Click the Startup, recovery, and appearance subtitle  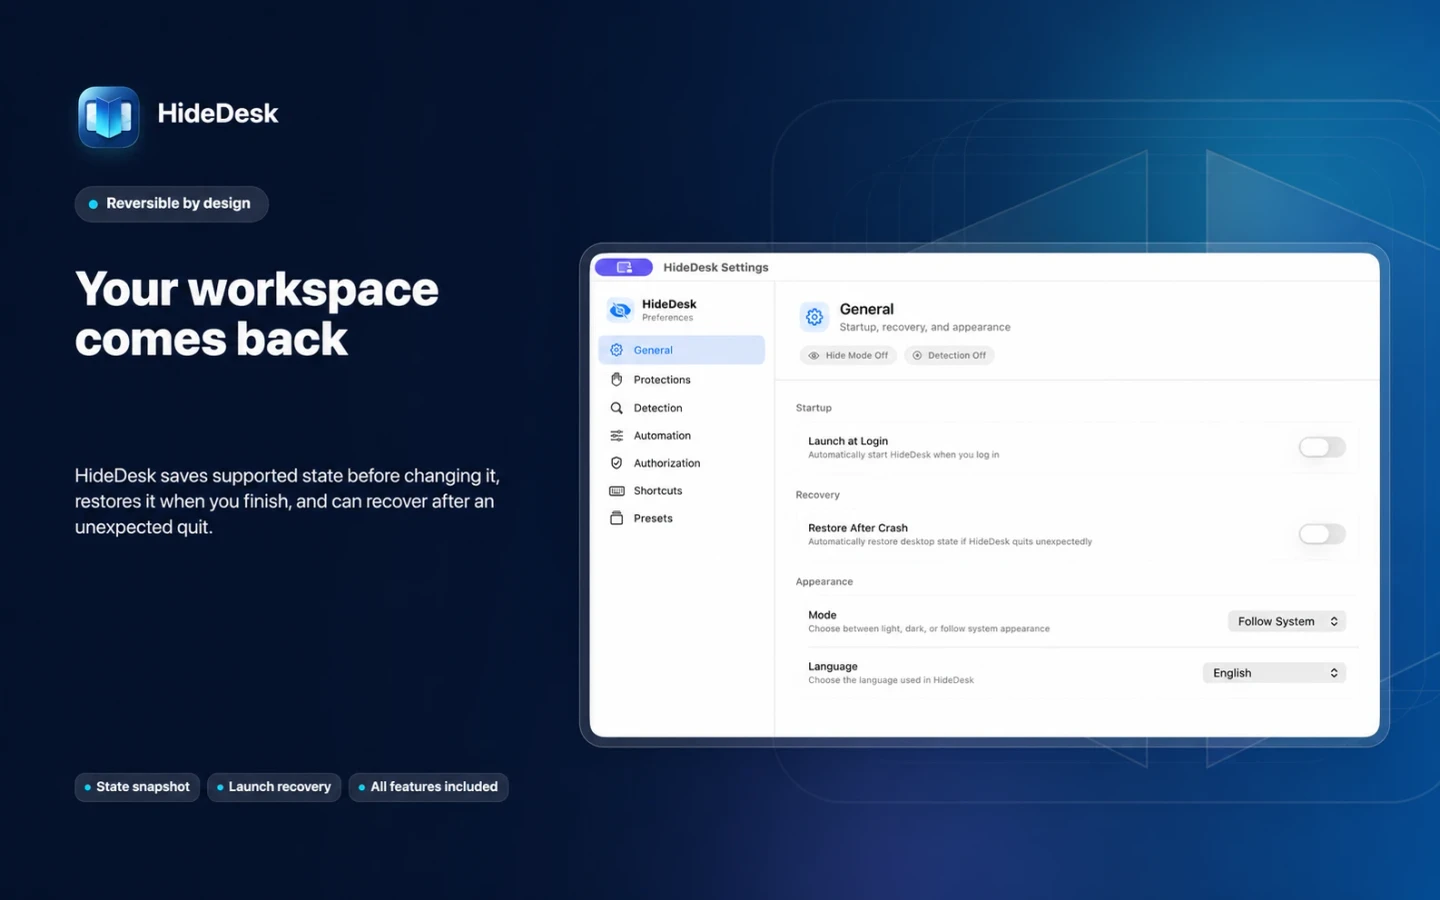(925, 327)
